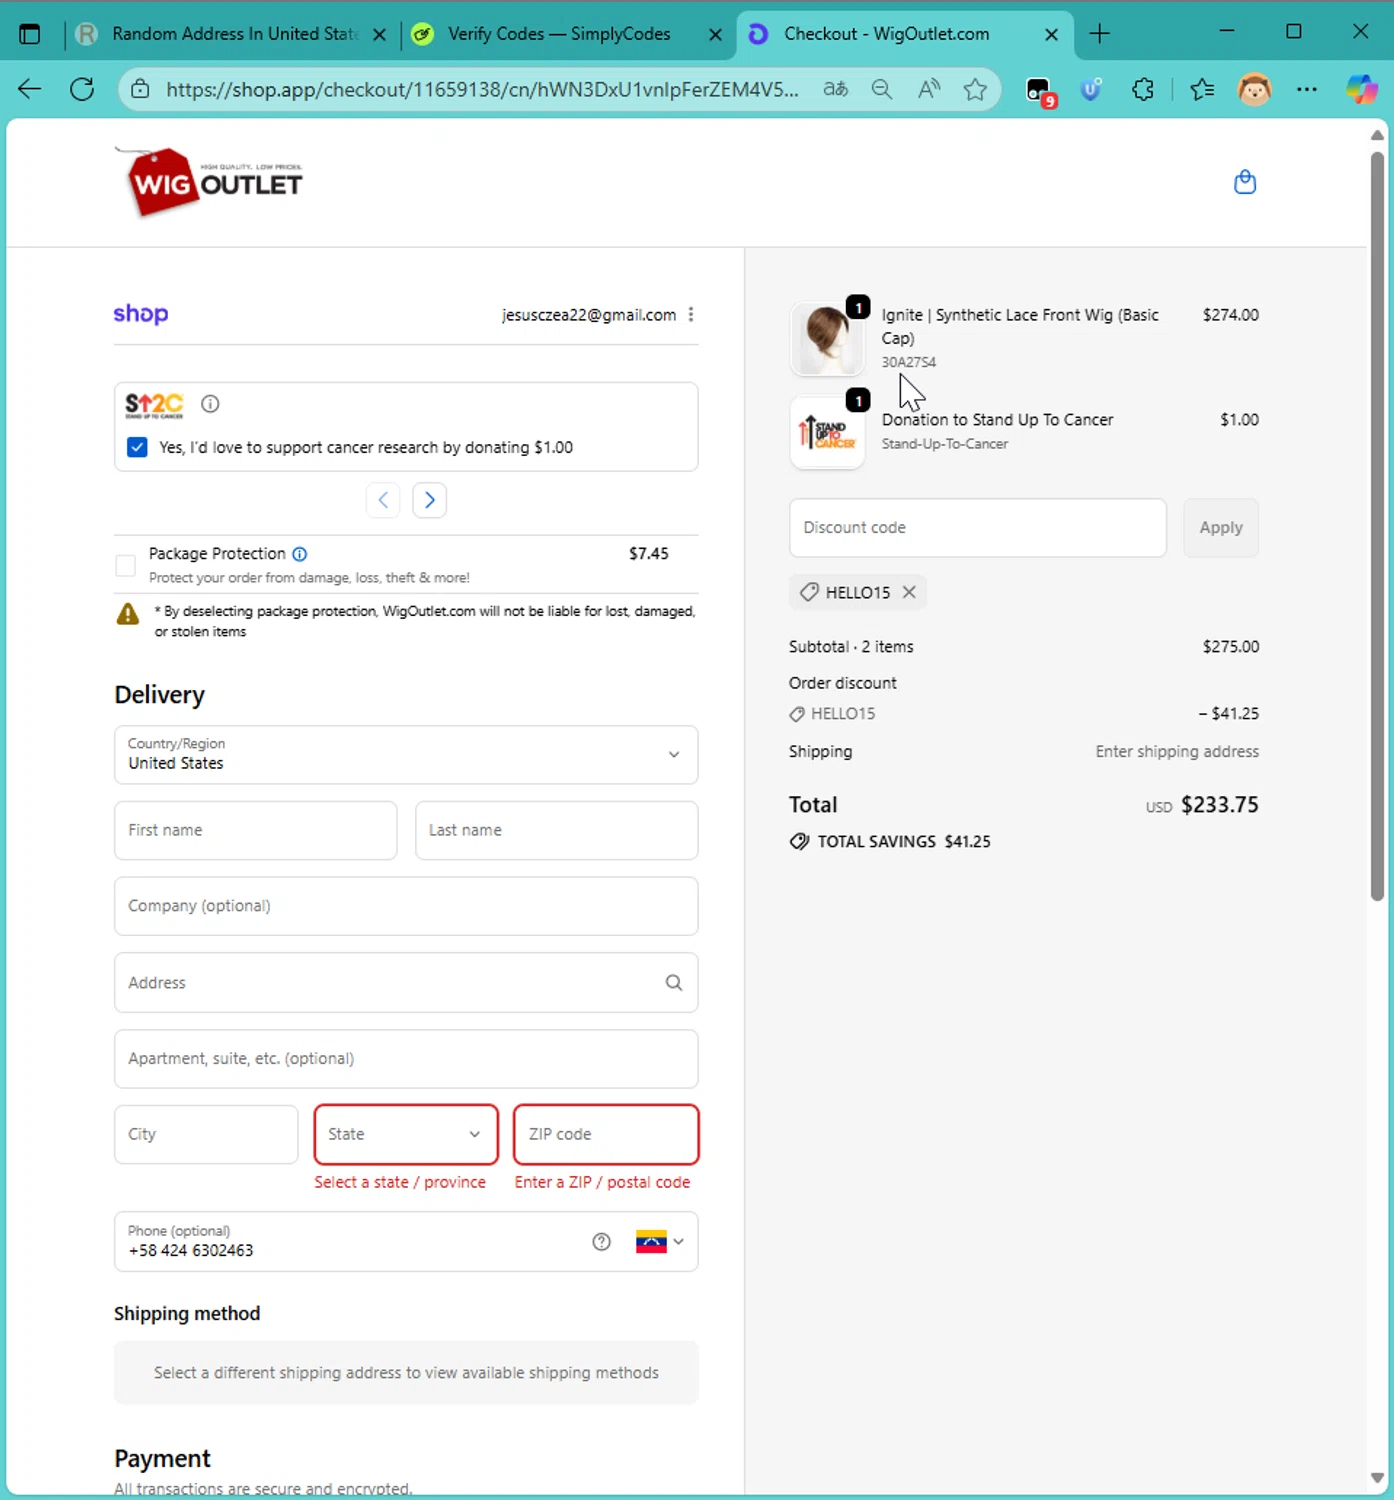
Task: Open the State dropdown
Action: point(406,1134)
